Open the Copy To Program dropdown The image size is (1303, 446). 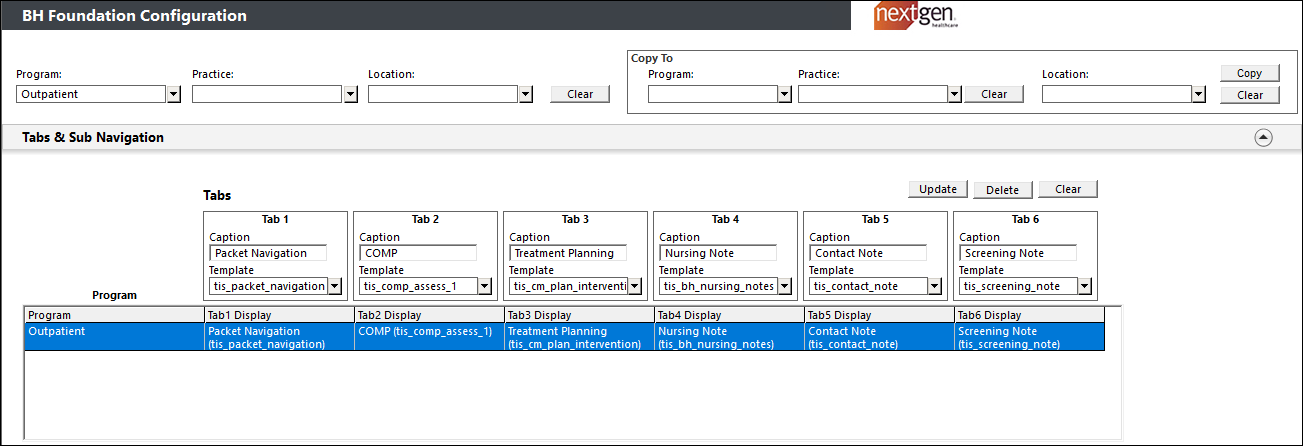tap(785, 94)
